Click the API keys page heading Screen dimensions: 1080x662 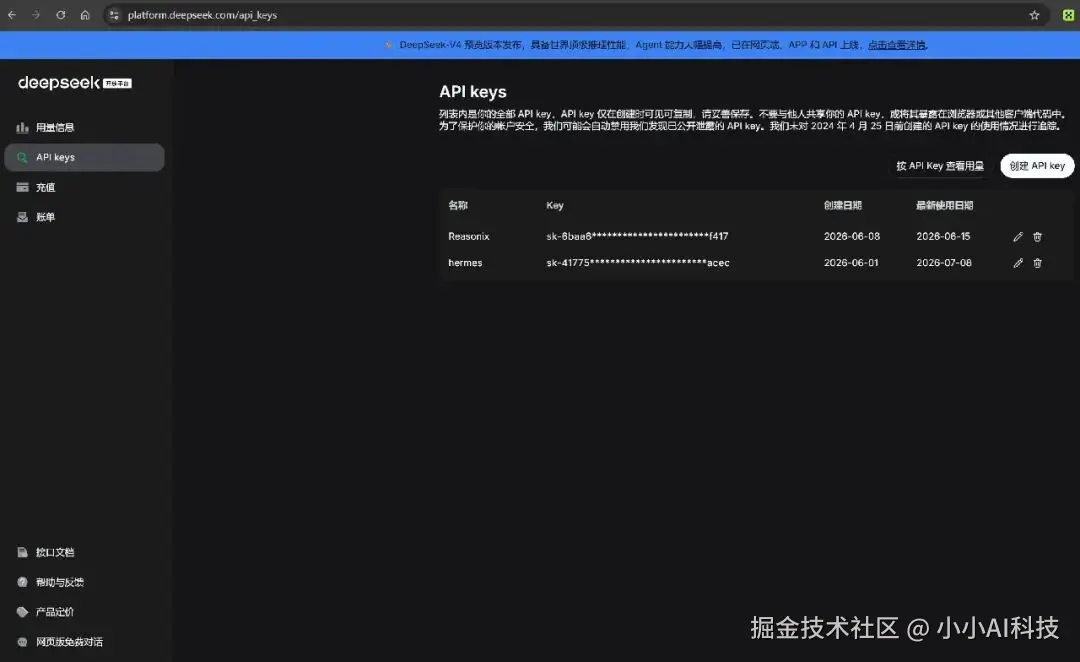coord(472,92)
